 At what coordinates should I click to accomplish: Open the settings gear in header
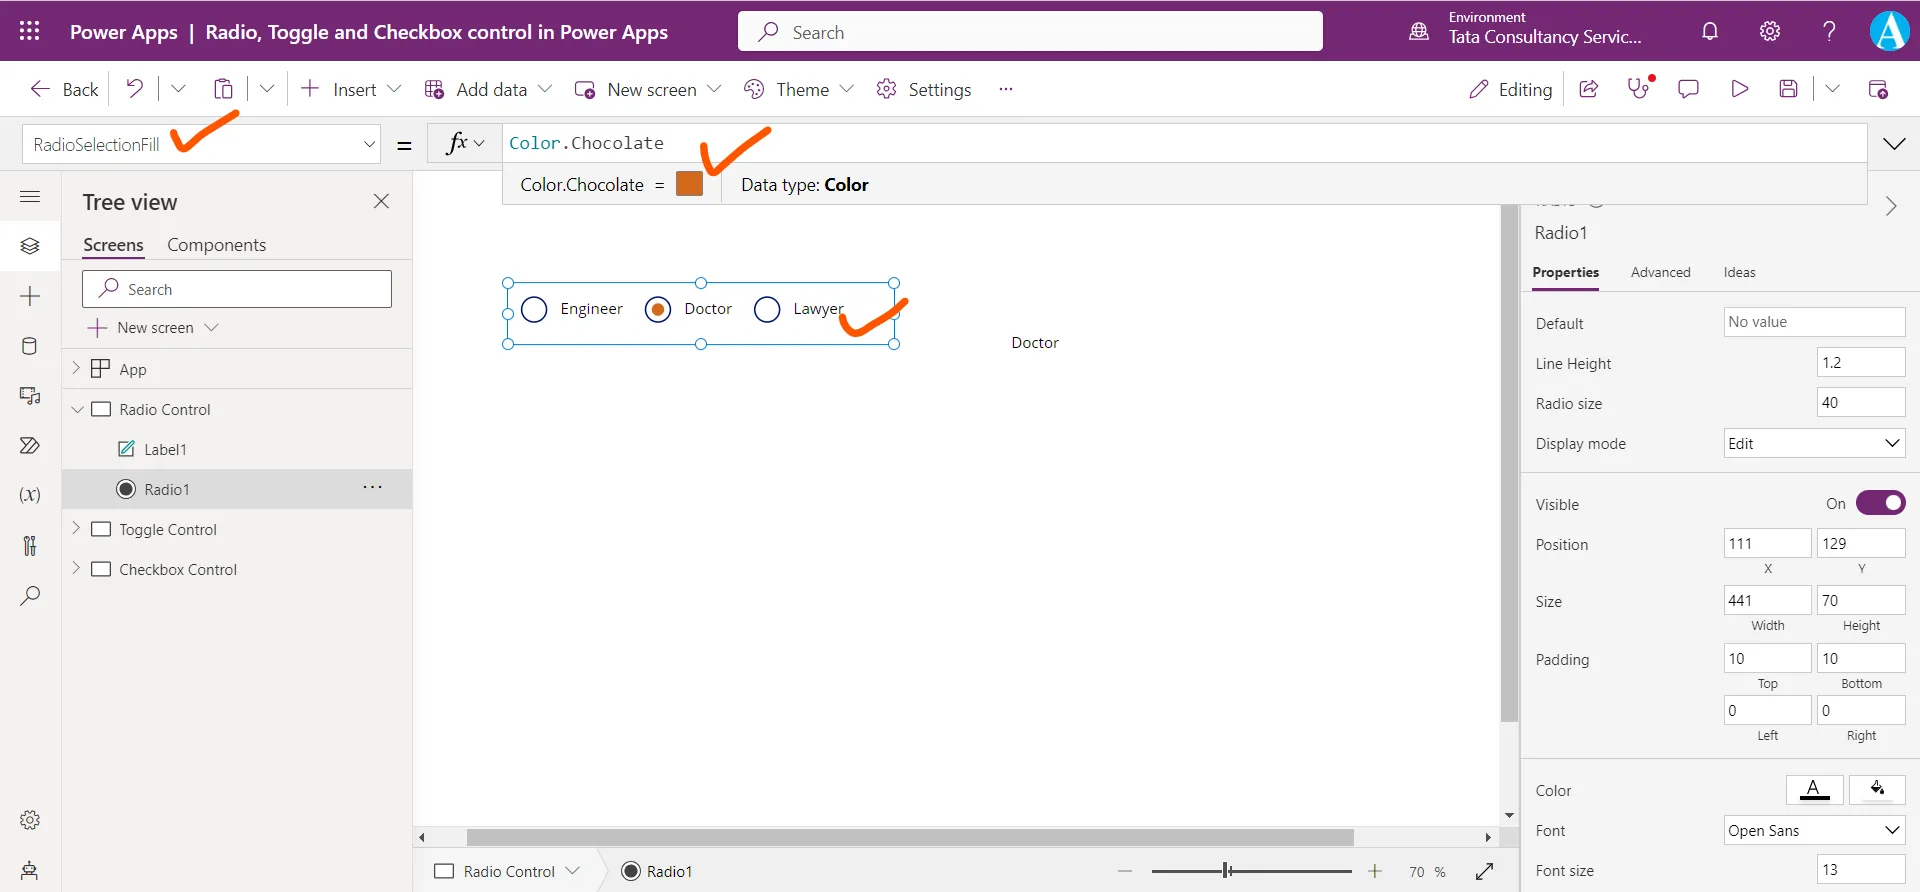1770,31
